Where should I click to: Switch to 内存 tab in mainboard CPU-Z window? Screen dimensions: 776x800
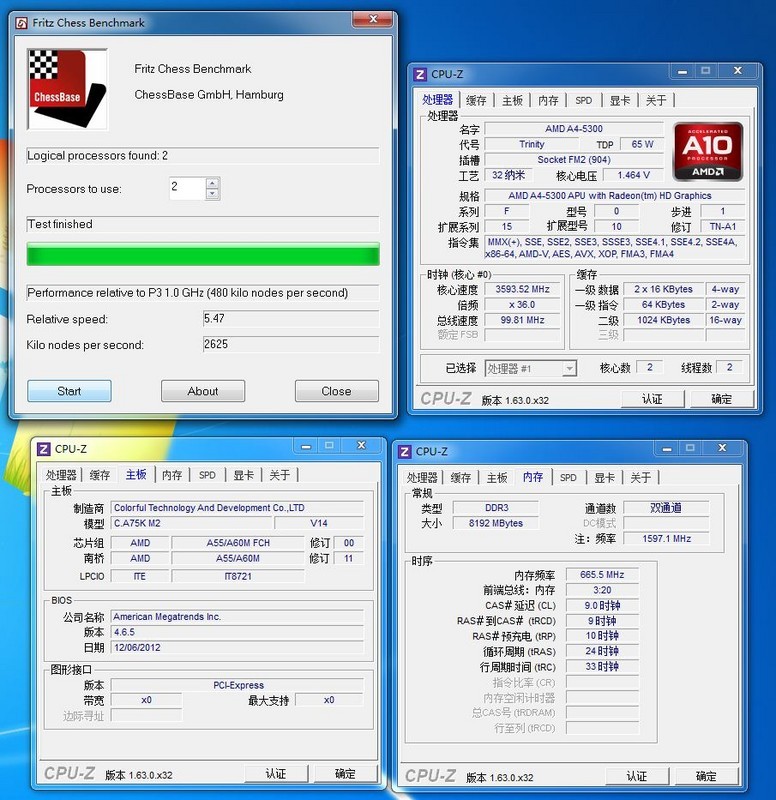[172, 476]
